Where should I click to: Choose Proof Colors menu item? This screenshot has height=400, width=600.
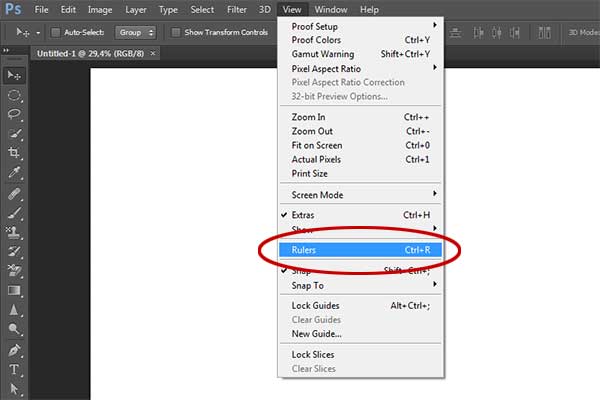click(x=360, y=40)
